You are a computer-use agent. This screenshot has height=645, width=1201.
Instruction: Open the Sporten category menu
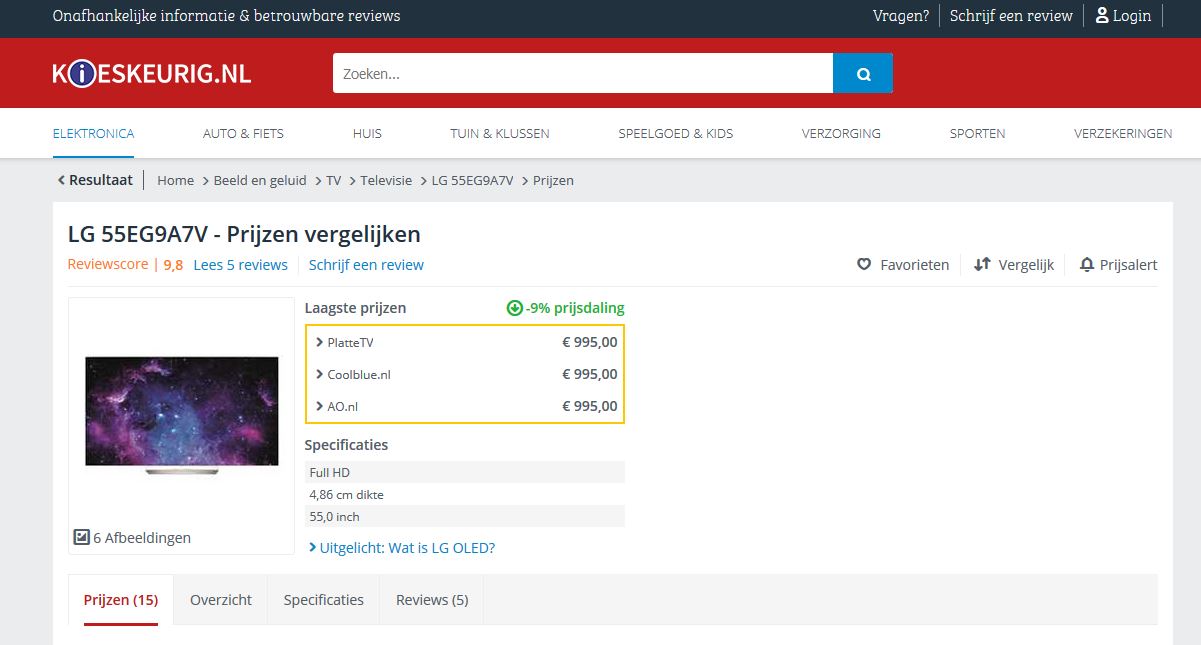978,133
